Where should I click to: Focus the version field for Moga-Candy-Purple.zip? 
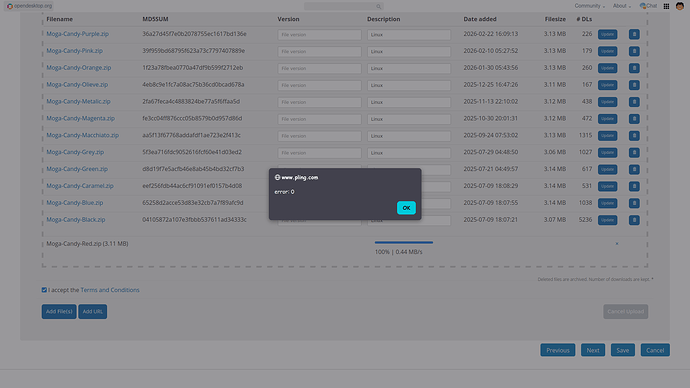[319, 34]
